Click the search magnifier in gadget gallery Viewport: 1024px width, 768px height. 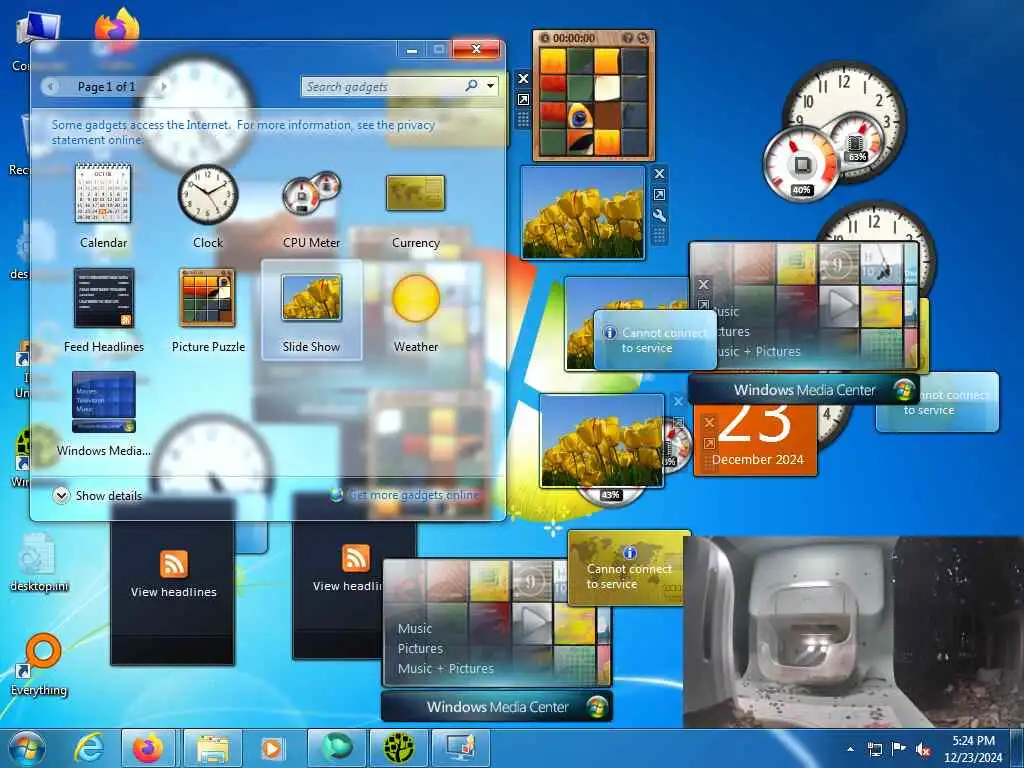point(472,86)
